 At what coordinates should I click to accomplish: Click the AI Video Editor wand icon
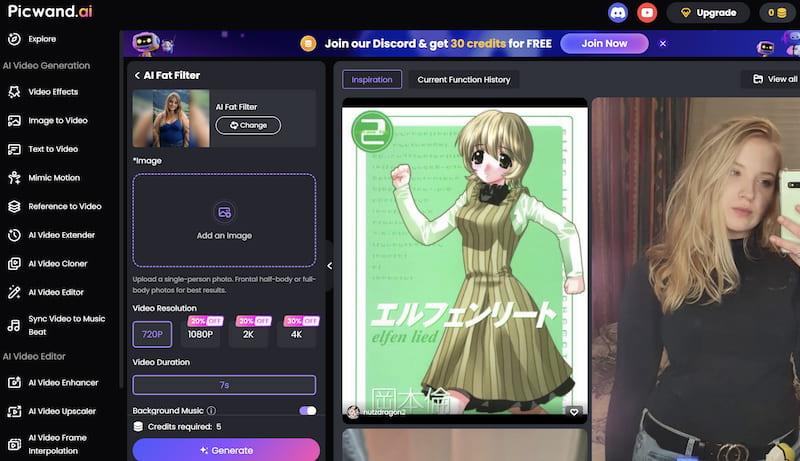pyautogui.click(x=14, y=292)
